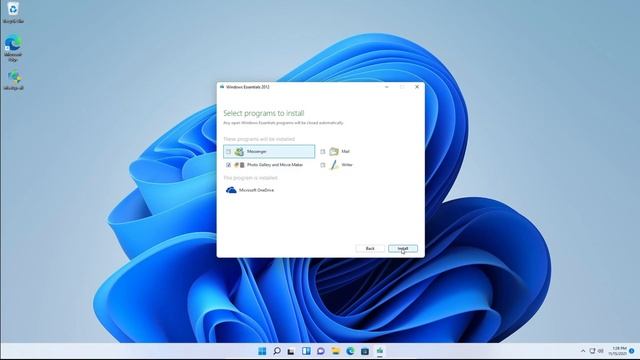Open Chat from the taskbar
This screenshot has height=360, width=640.
point(321,351)
